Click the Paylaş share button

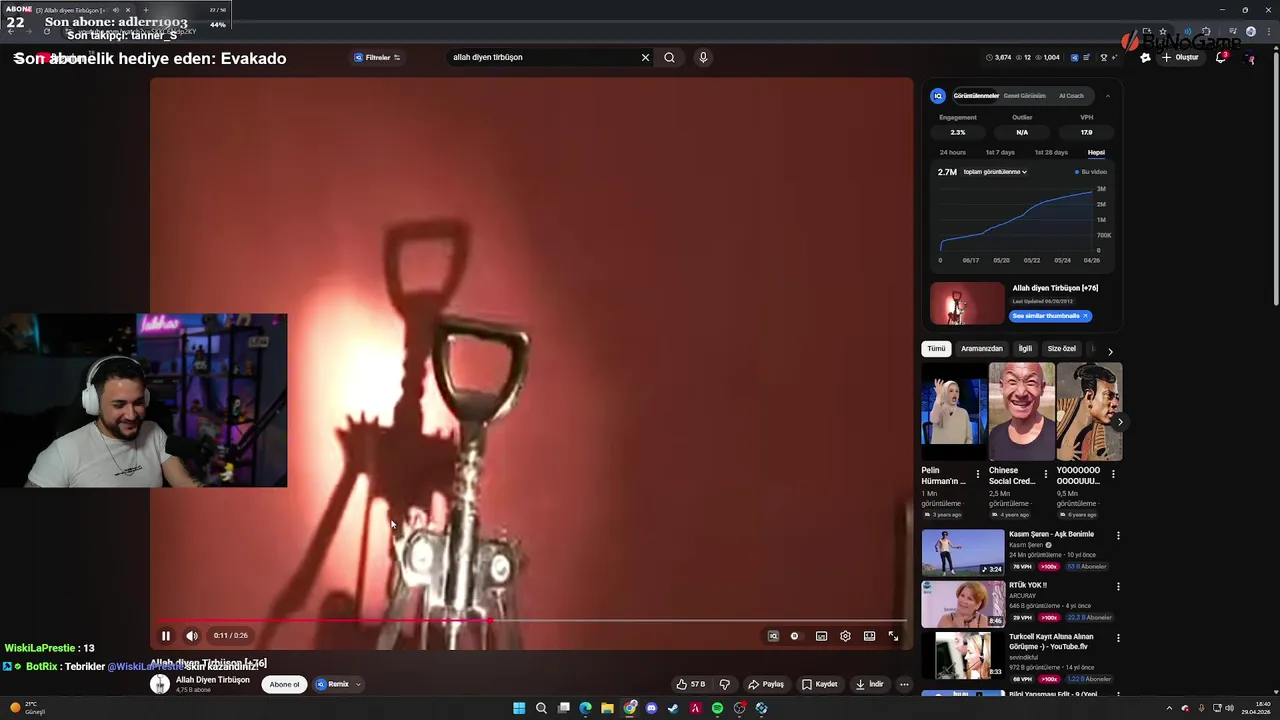pyautogui.click(x=766, y=684)
